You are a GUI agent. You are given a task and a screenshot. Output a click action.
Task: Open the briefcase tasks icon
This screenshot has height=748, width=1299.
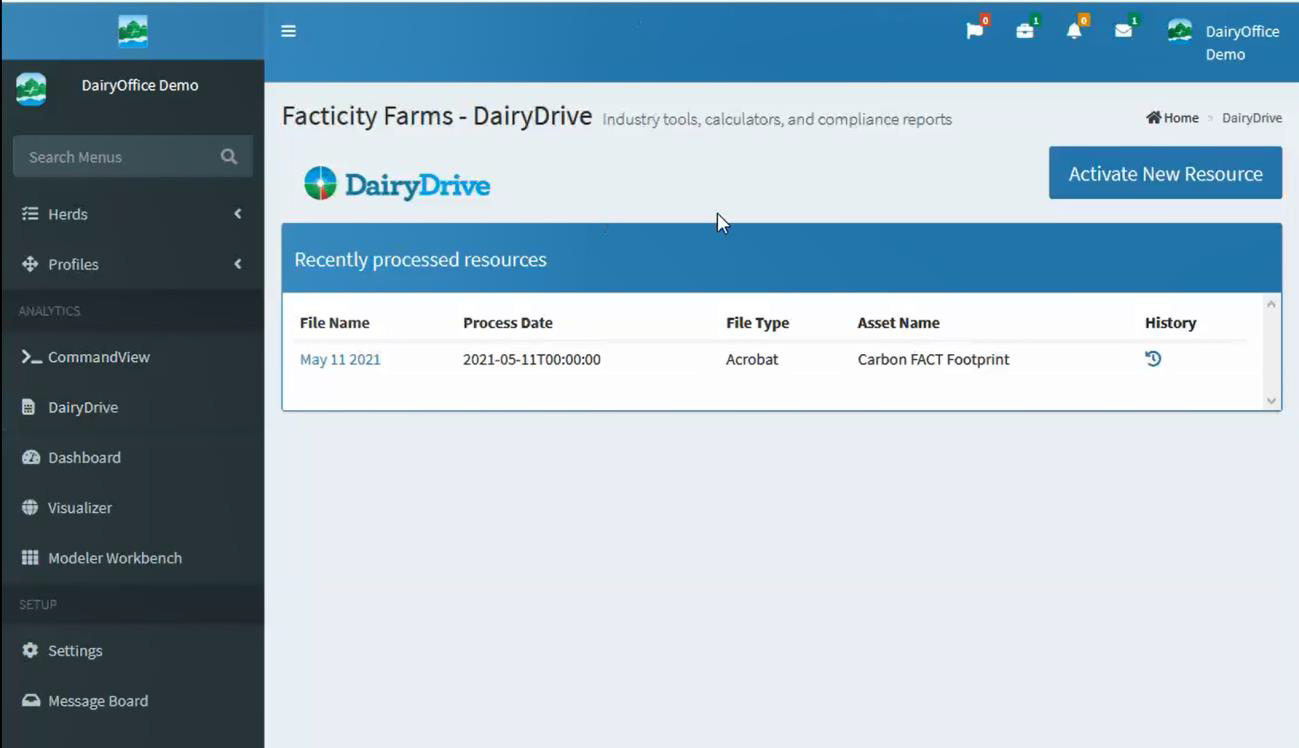(x=1024, y=31)
